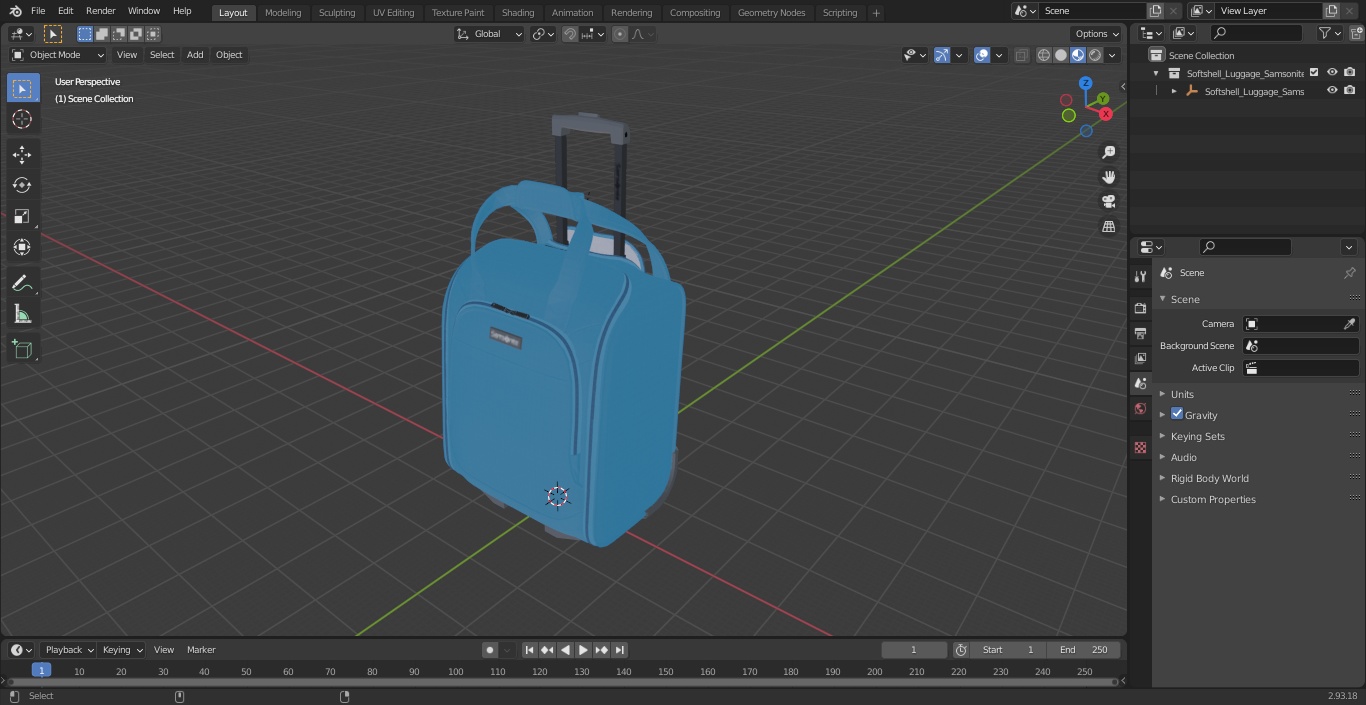Image resolution: width=1366 pixels, height=705 pixels.
Task: Pick the Add Cube tool
Action: point(22,350)
